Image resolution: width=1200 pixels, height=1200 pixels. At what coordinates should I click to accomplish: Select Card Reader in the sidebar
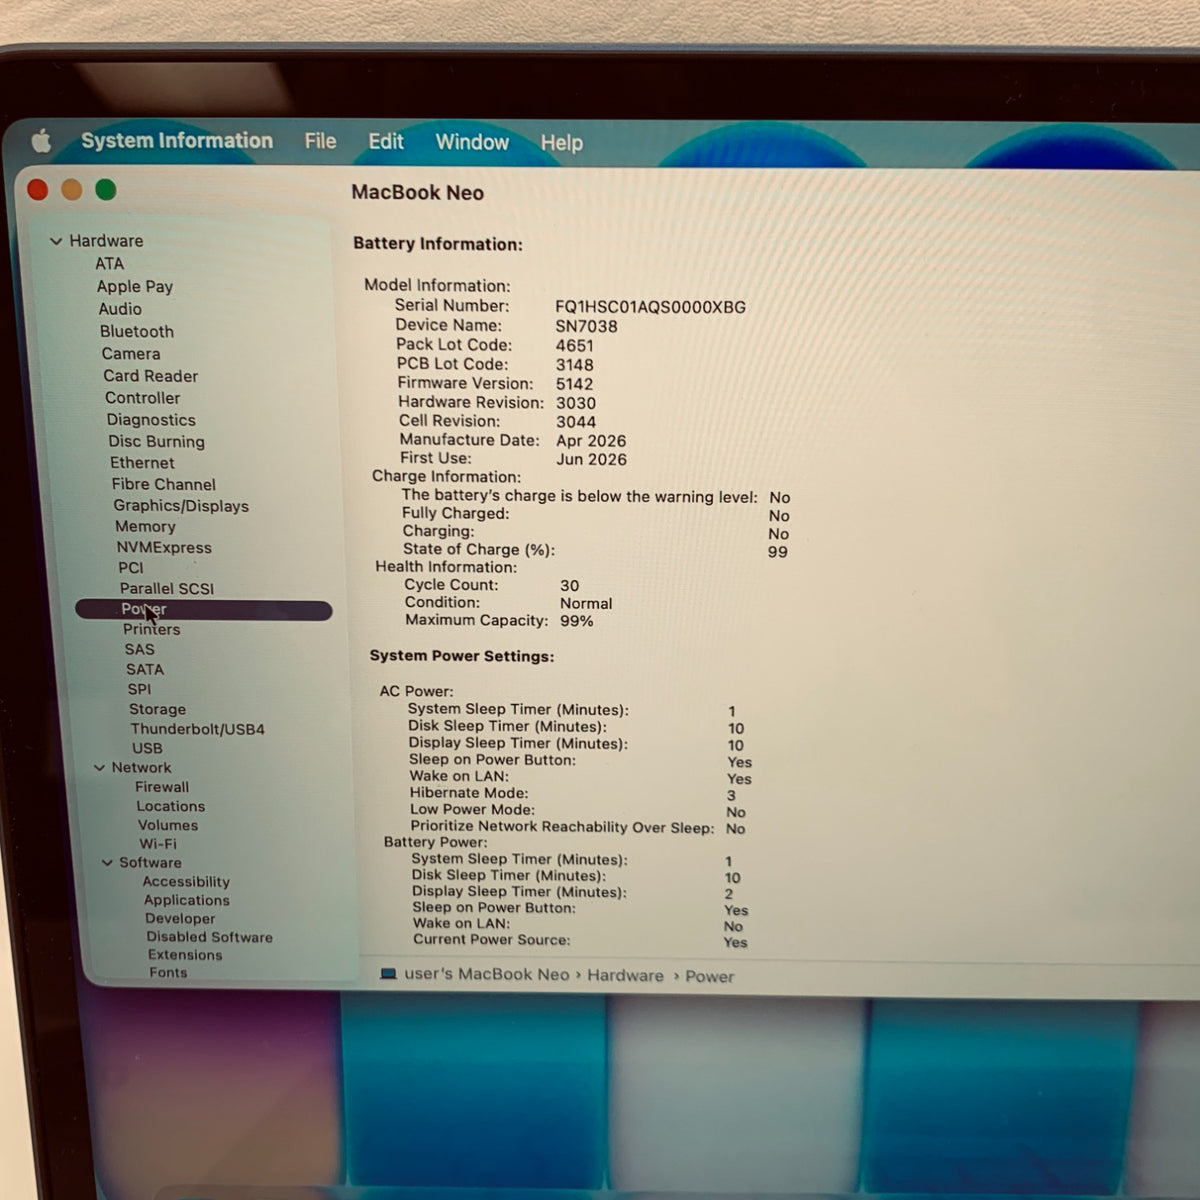point(150,376)
